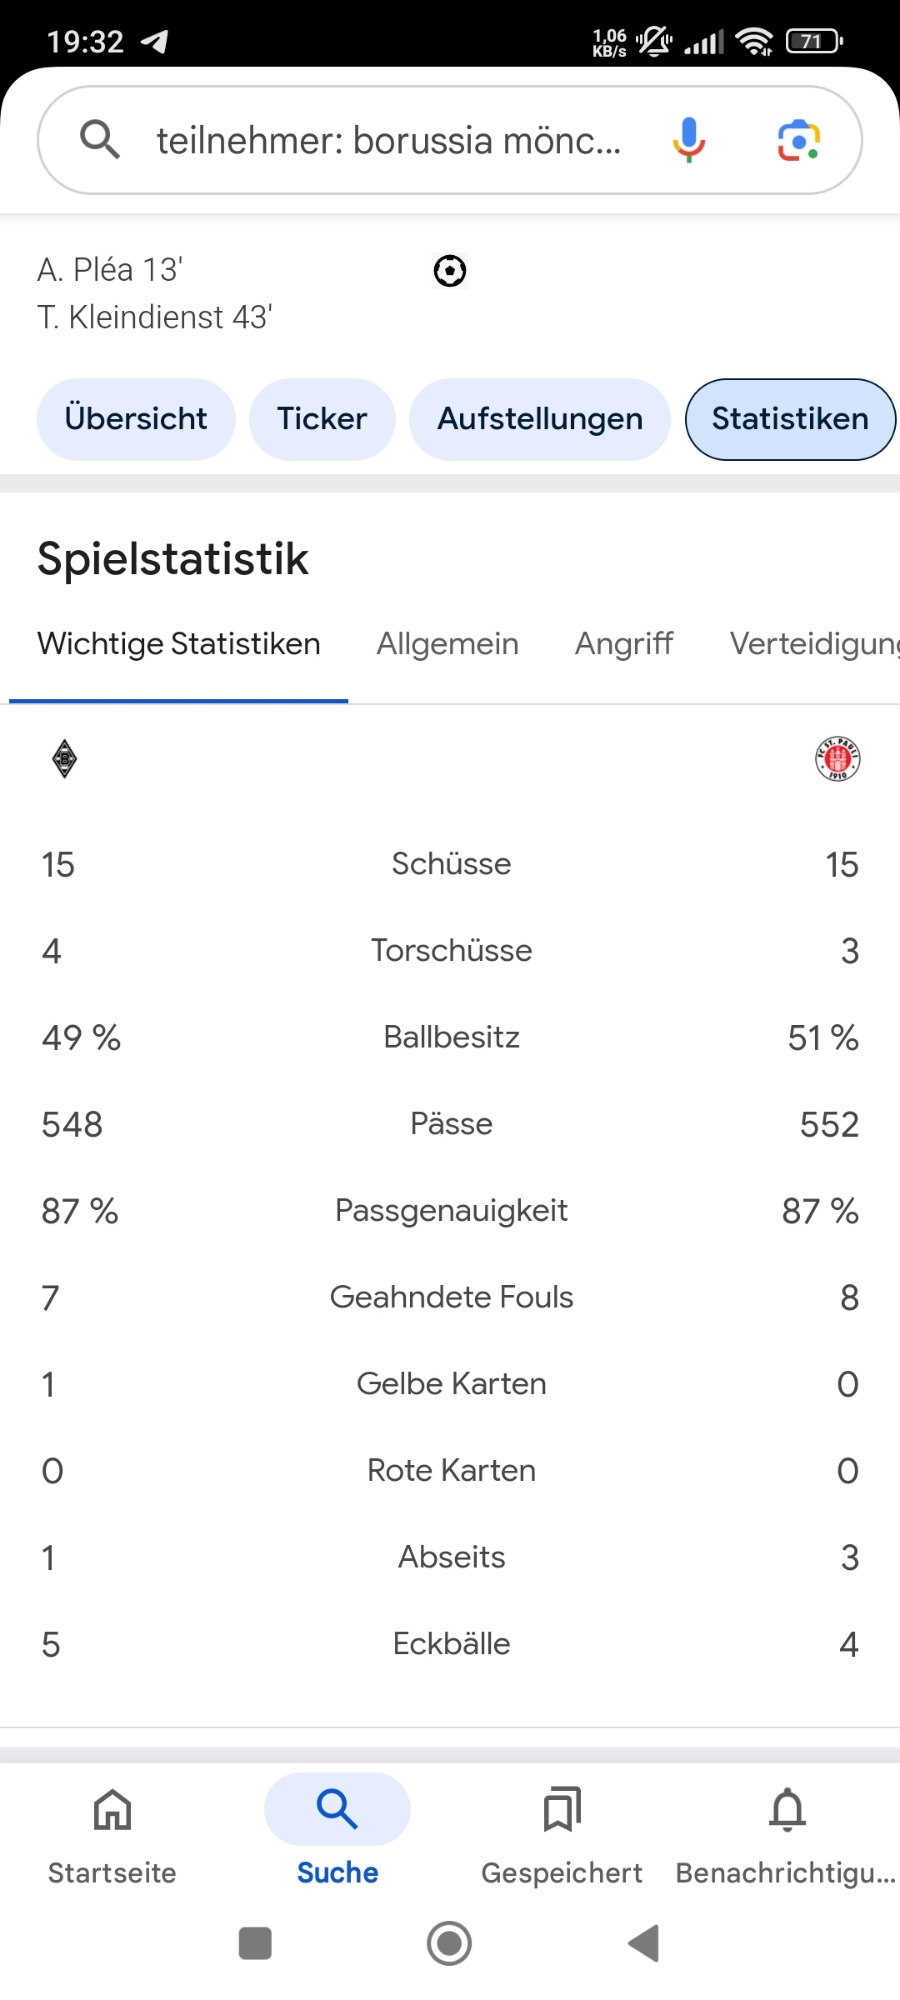This screenshot has height=2000, width=900.
Task: Open the Ticker chip
Action: (x=322, y=419)
